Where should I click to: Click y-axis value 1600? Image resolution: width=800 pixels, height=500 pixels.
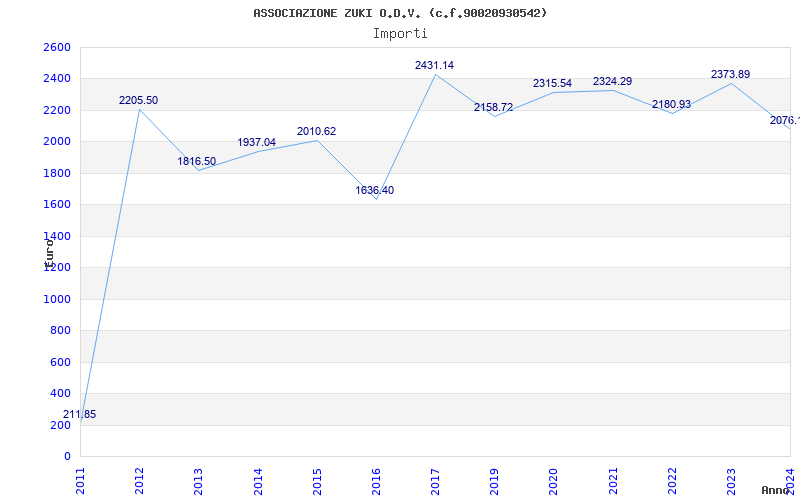coord(57,205)
